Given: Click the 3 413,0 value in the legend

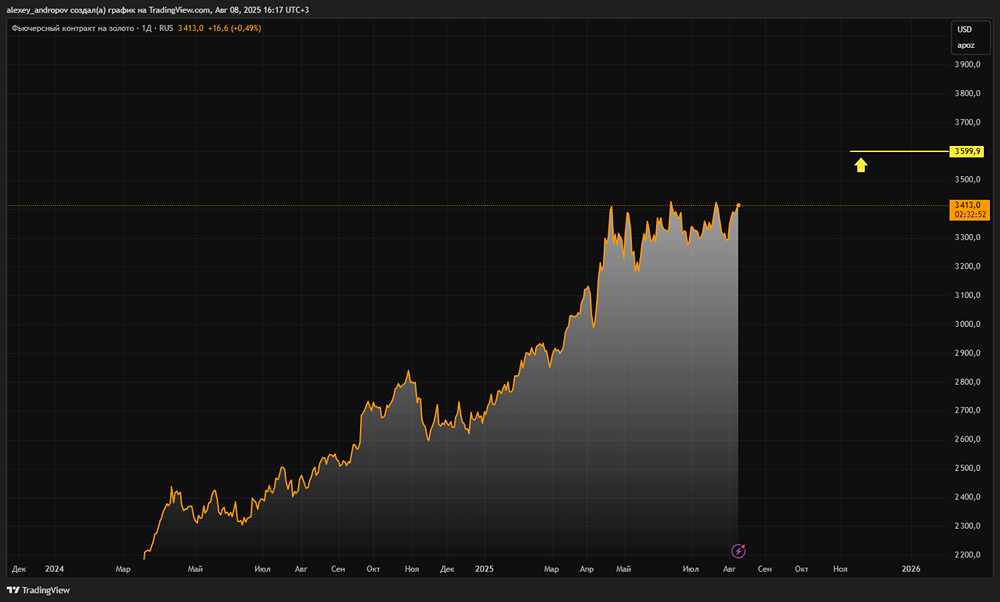Looking at the screenshot, I should (191, 28).
